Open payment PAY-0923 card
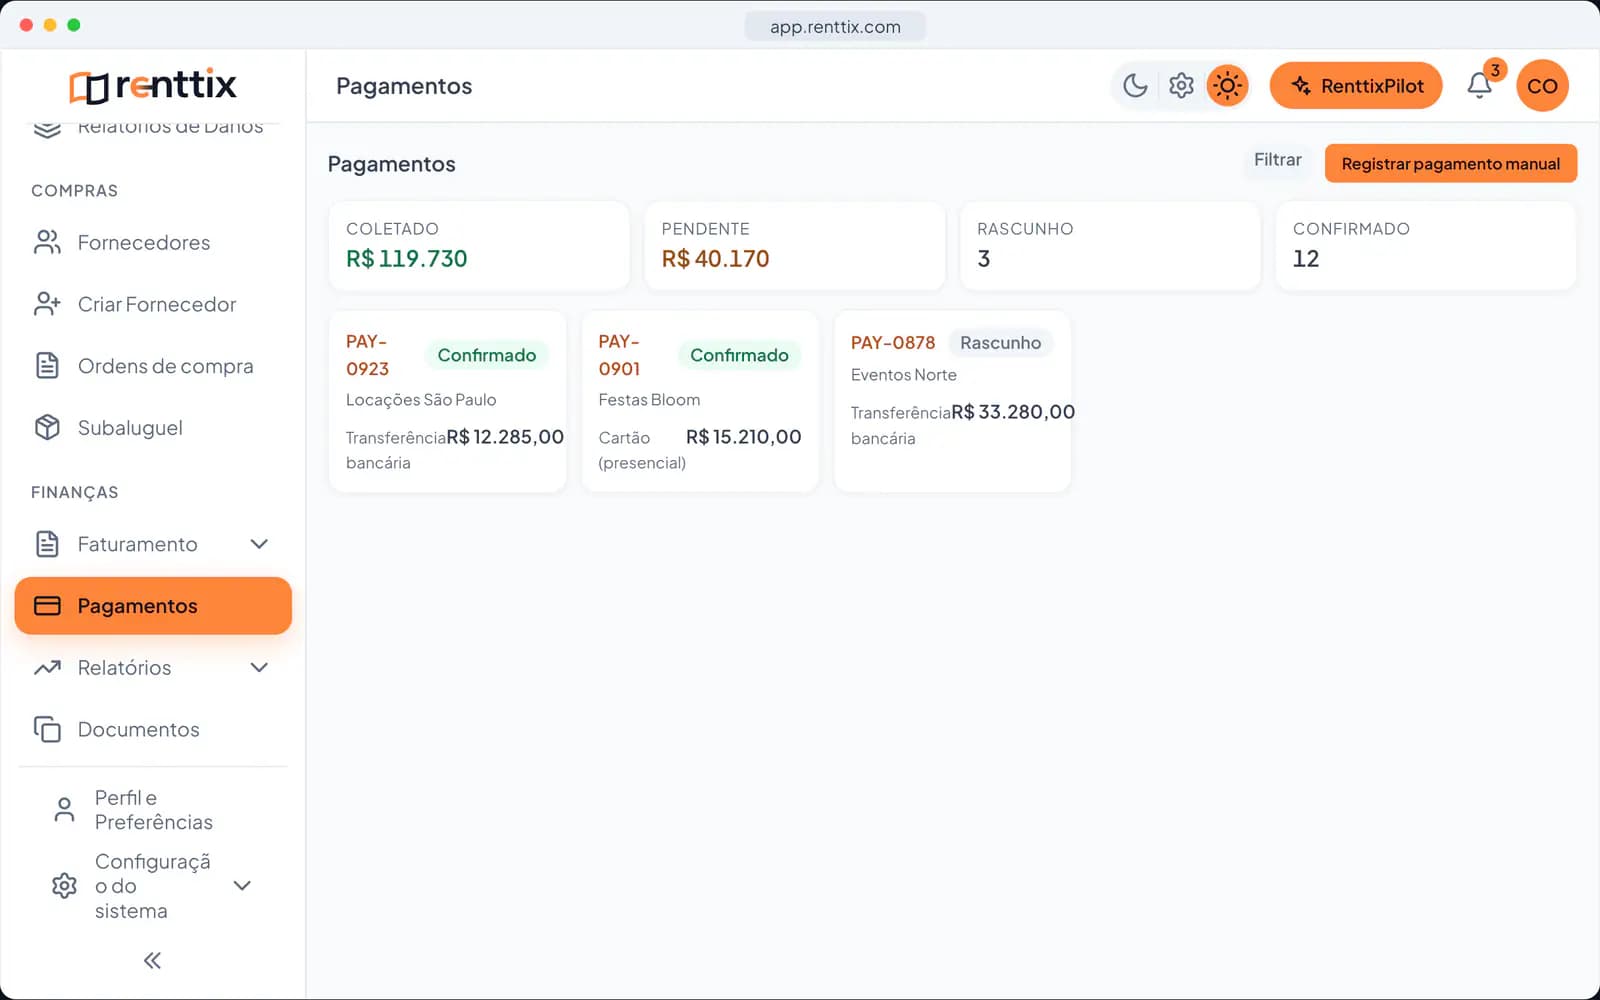This screenshot has width=1600, height=1000. click(x=447, y=401)
